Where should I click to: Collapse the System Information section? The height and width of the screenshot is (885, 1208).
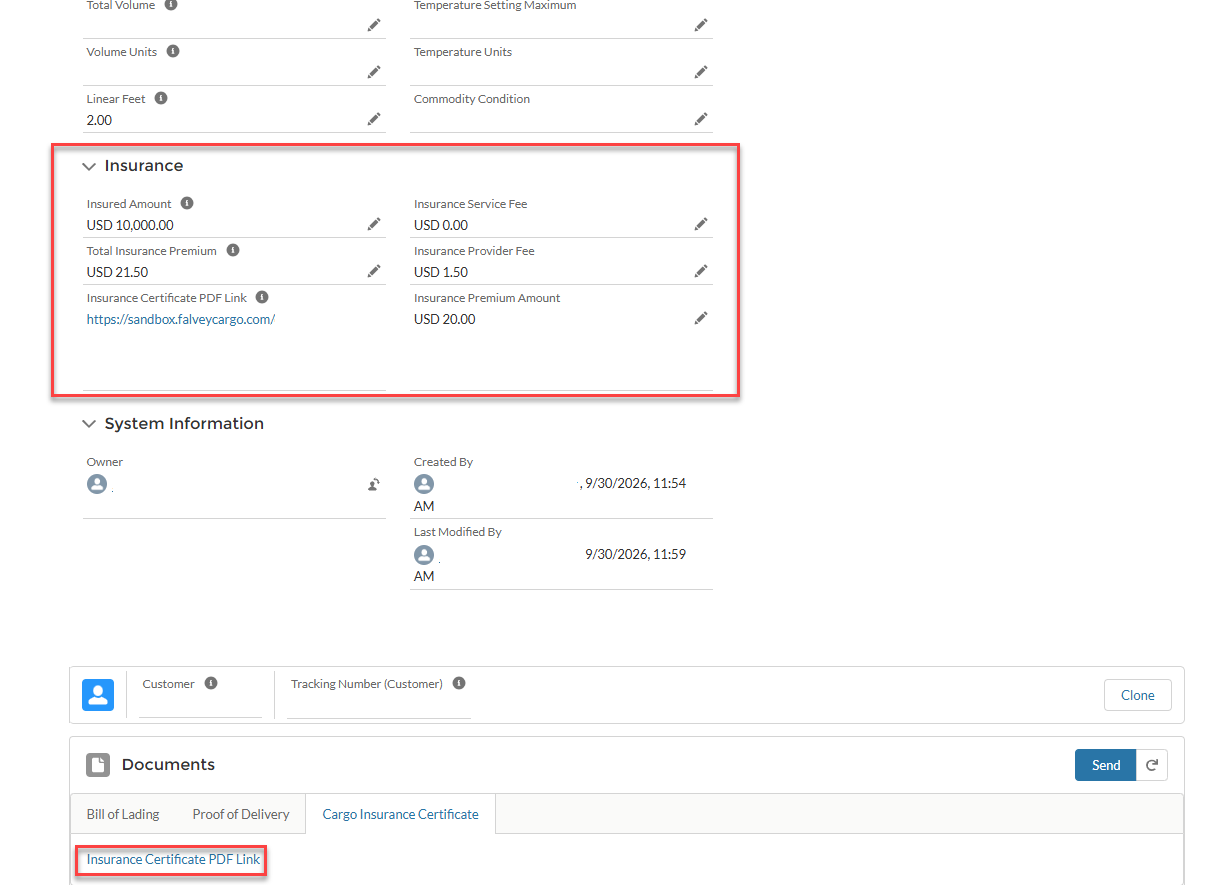[x=89, y=424]
